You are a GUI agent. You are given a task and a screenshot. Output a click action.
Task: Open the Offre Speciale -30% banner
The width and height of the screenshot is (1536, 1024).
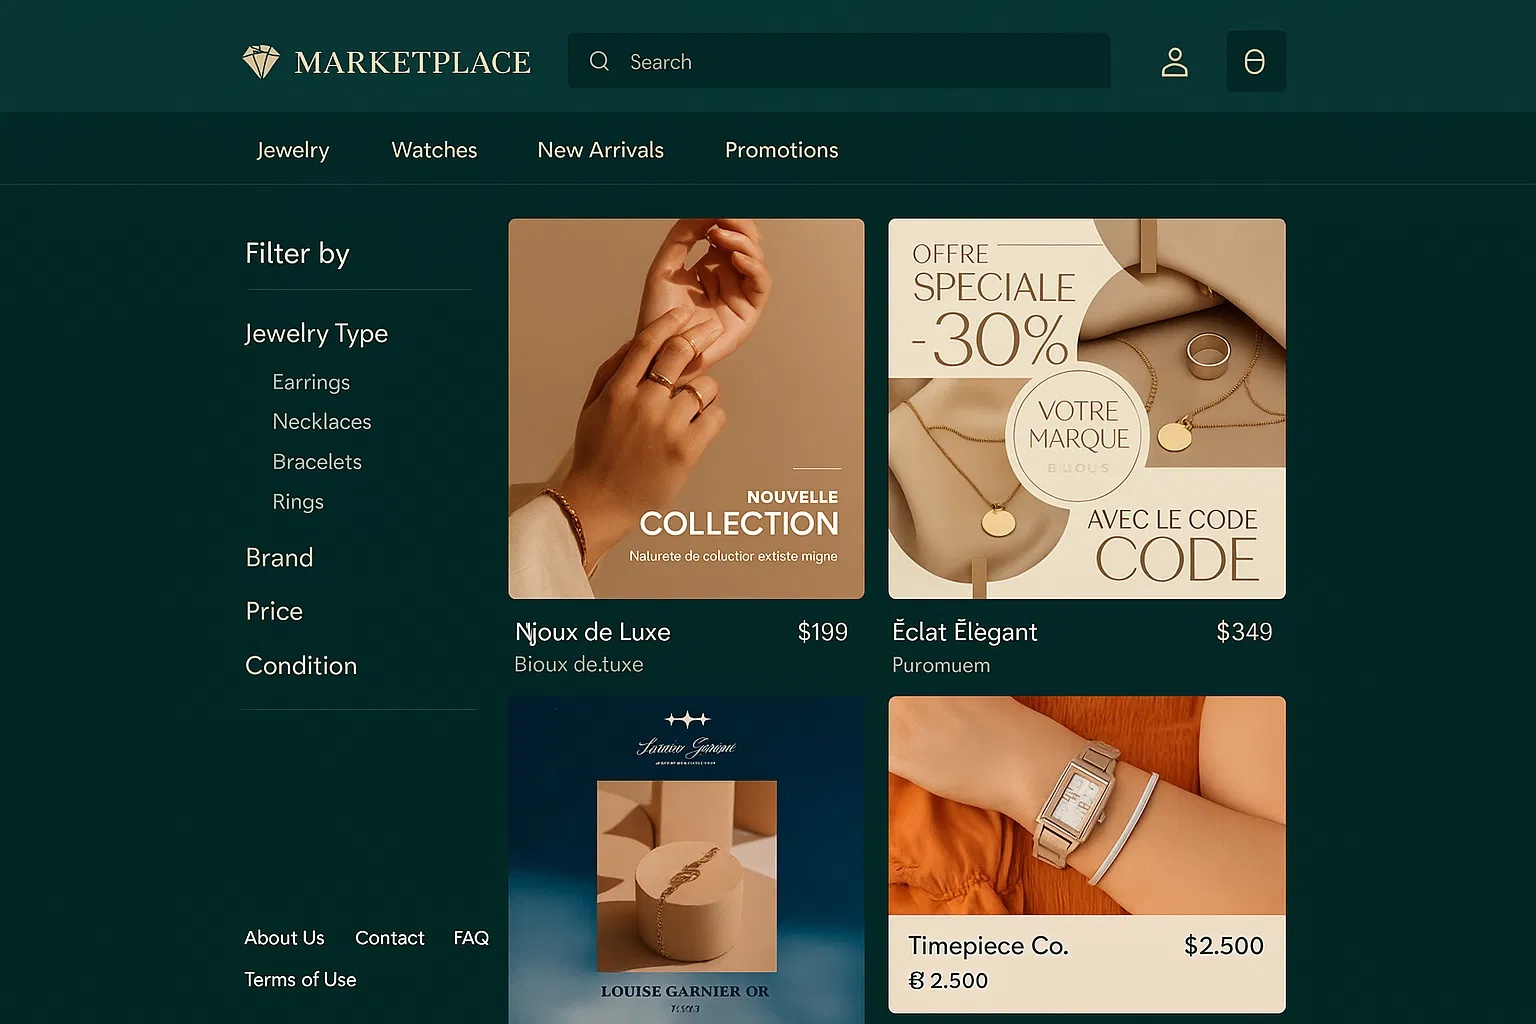click(x=1087, y=409)
